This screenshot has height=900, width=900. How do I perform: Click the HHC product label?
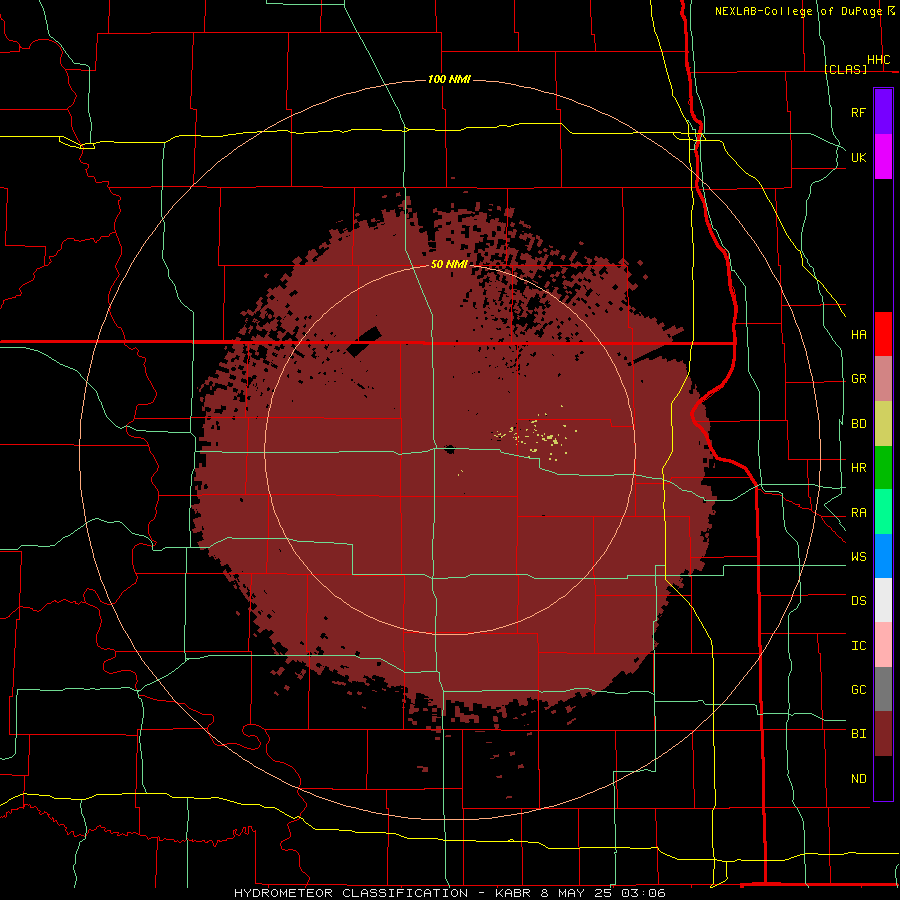pos(878,60)
